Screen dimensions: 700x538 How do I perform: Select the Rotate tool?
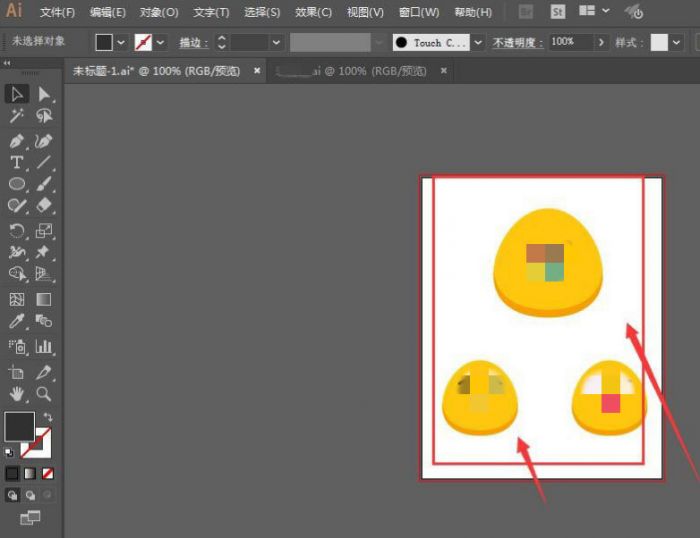(x=17, y=231)
